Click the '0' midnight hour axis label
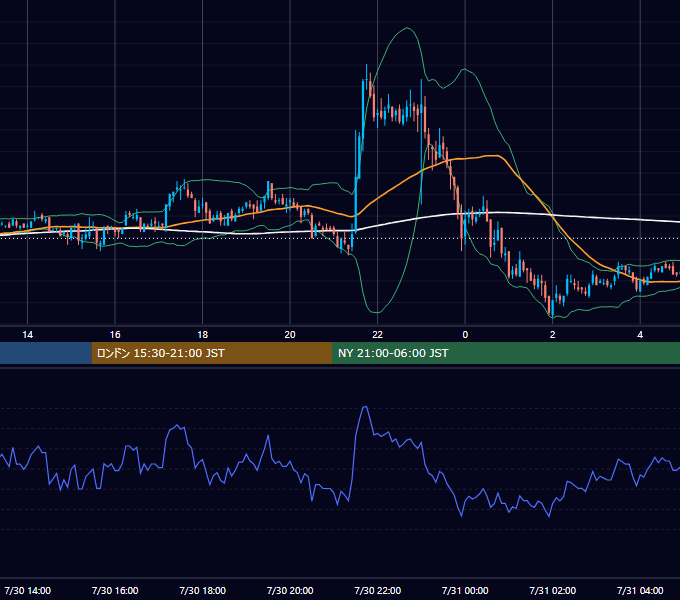Screen dimensions: 680x600 (465, 335)
